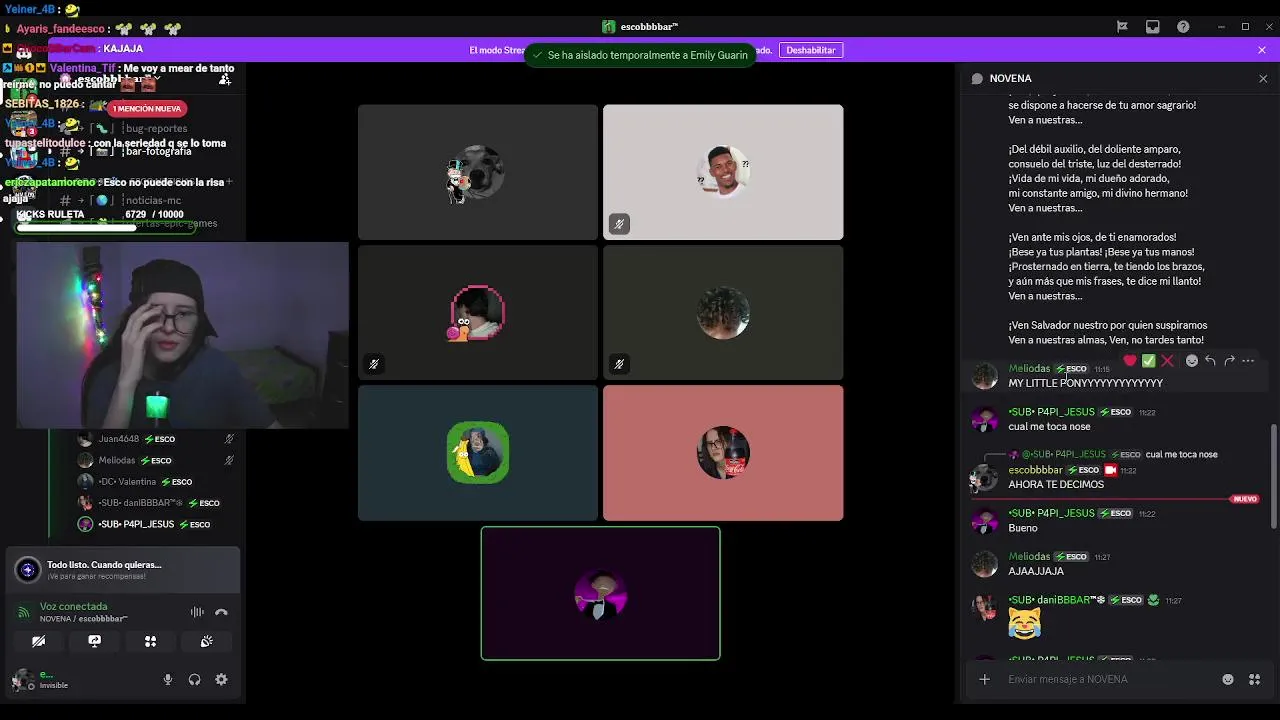Viewport: 1280px width, 720px height.
Task: React with the green checkmark emoji
Action: pyautogui.click(x=1149, y=361)
